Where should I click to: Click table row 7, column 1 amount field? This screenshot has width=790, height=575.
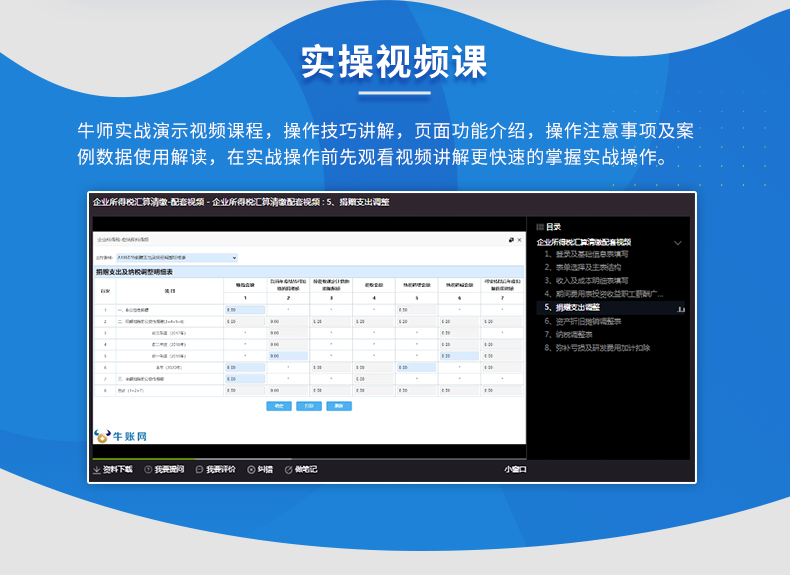point(245,379)
